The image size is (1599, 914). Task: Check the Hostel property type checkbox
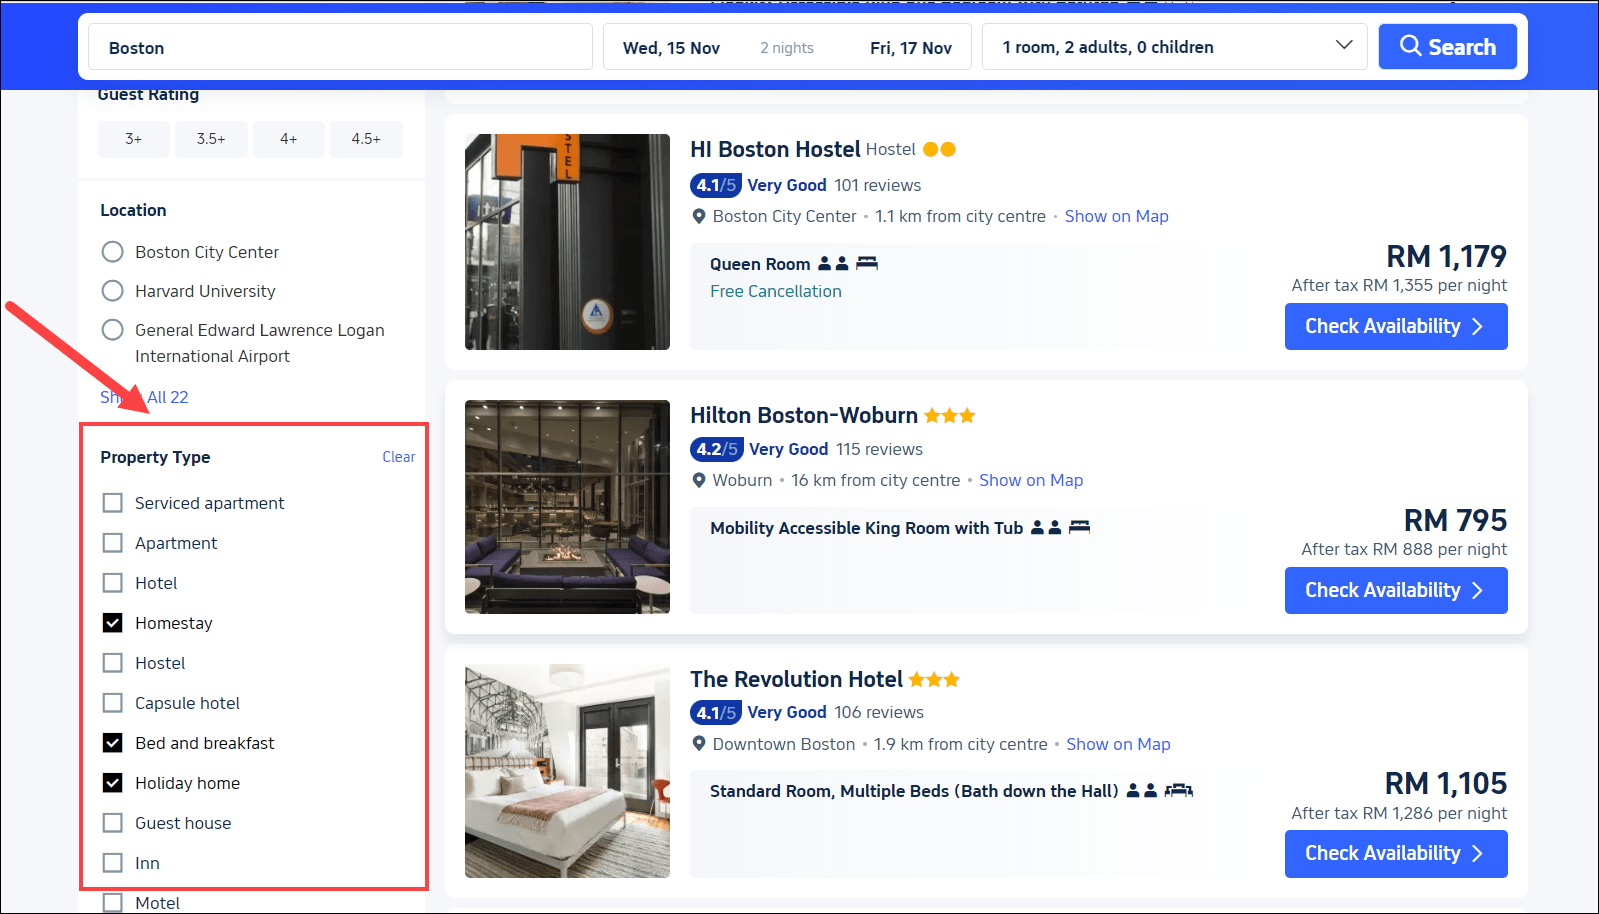(x=113, y=663)
